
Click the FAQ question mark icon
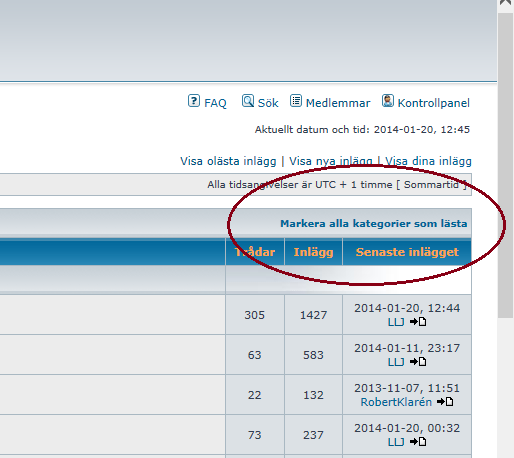point(194,101)
